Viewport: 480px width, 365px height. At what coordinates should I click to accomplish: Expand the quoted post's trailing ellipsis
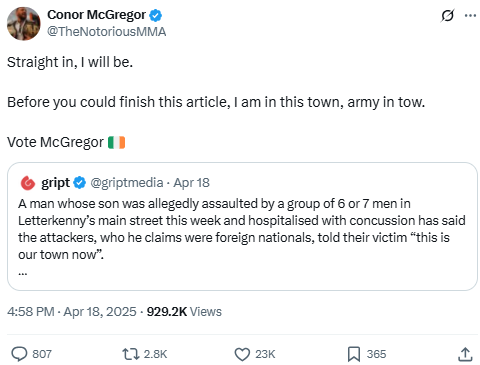point(23,273)
